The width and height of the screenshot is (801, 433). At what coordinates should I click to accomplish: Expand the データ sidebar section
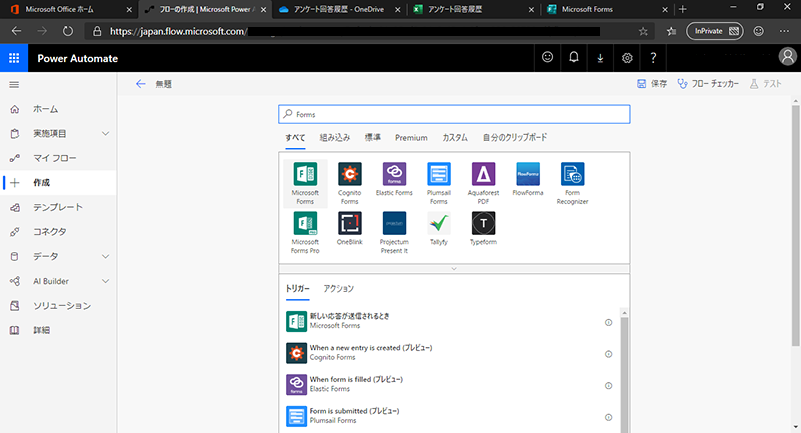105,256
